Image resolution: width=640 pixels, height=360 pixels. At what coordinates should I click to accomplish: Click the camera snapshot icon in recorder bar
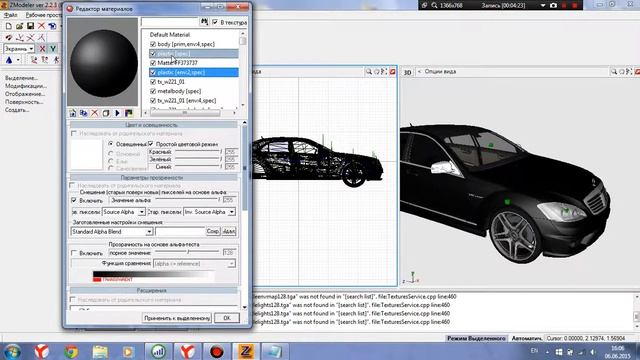pyautogui.click(x=553, y=5)
